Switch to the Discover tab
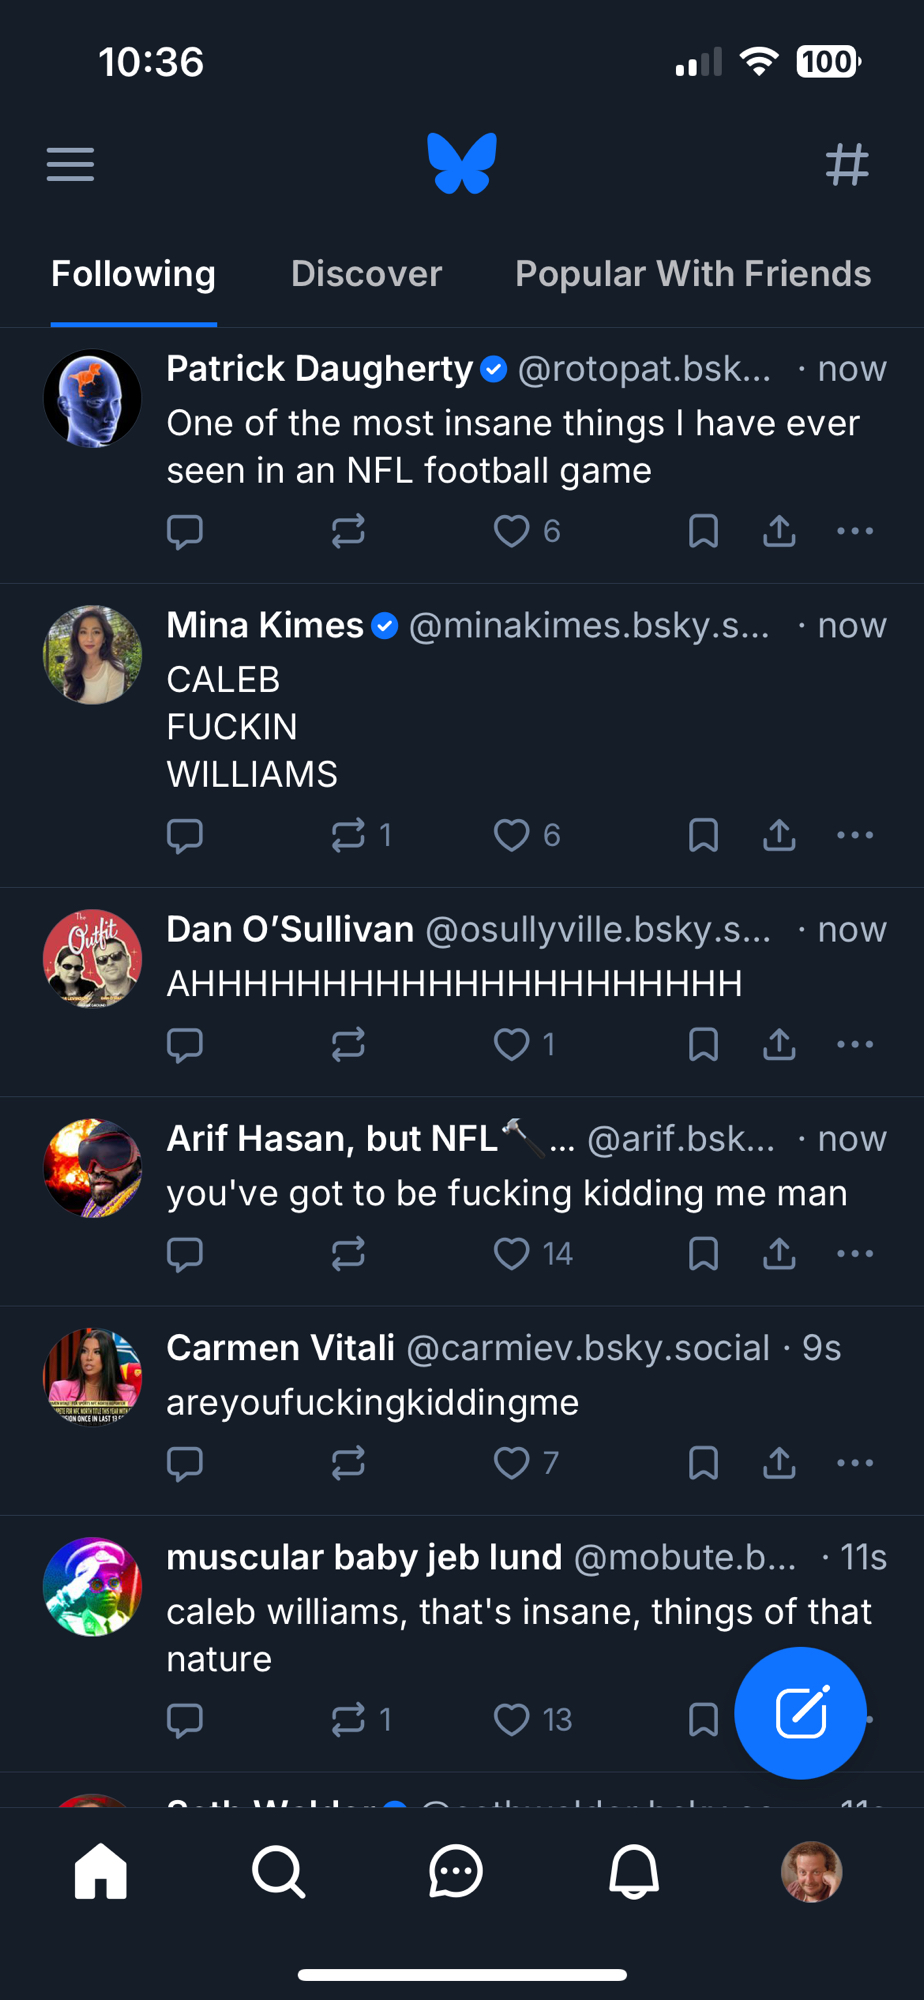The image size is (924, 2000). (366, 274)
